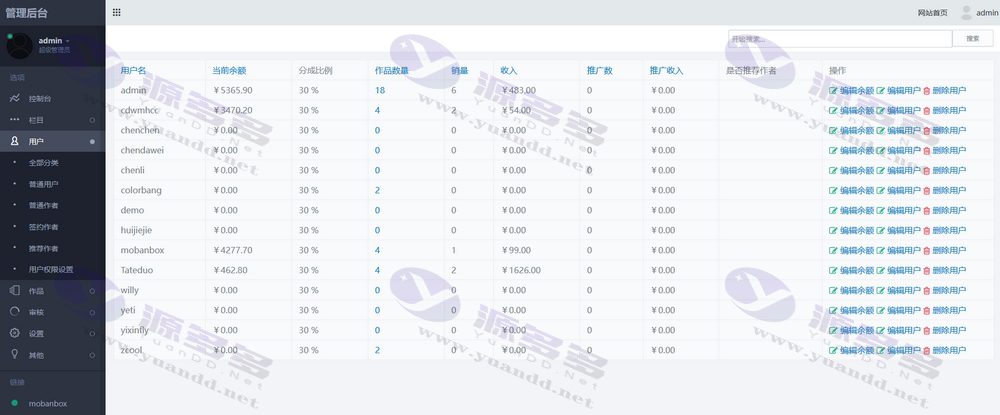
Task: Open the apps grid icon in top bar
Action: pyautogui.click(x=117, y=12)
